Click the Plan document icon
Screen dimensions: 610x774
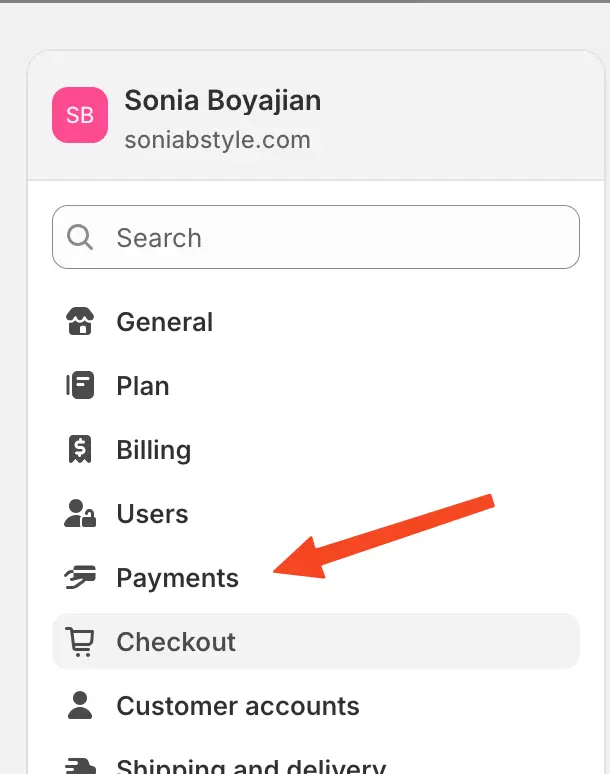tap(79, 386)
